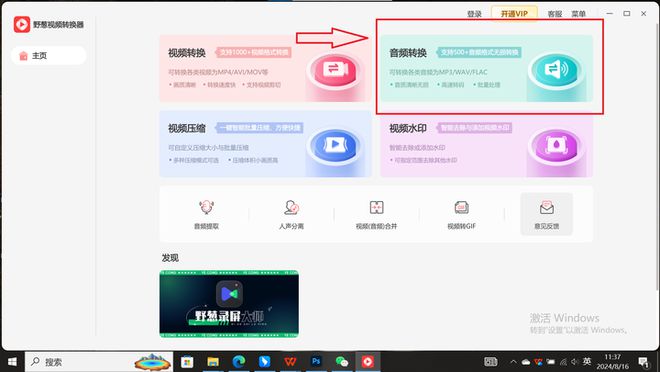Maximize the video converter window
The height and width of the screenshot is (372, 660).
pos(627,14)
